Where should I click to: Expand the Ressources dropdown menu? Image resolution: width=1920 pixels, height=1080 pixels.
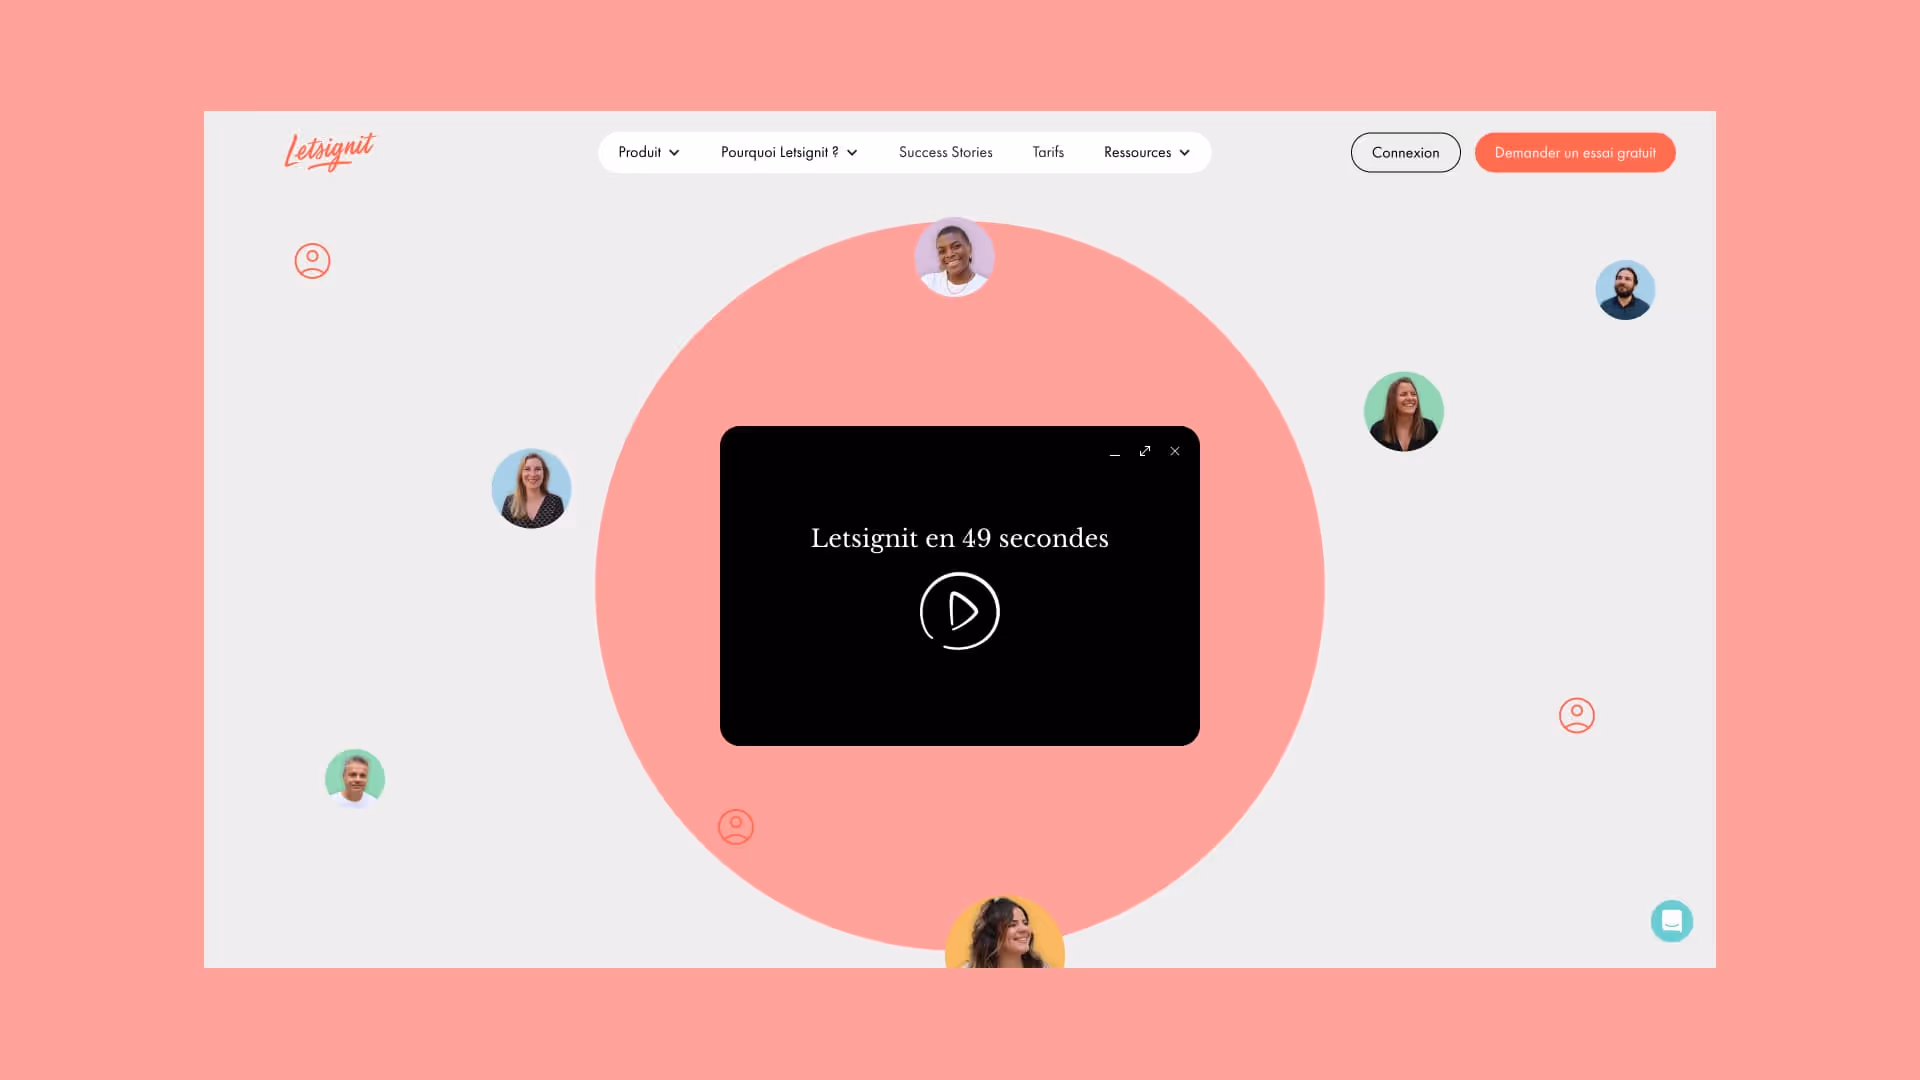[1146, 152]
